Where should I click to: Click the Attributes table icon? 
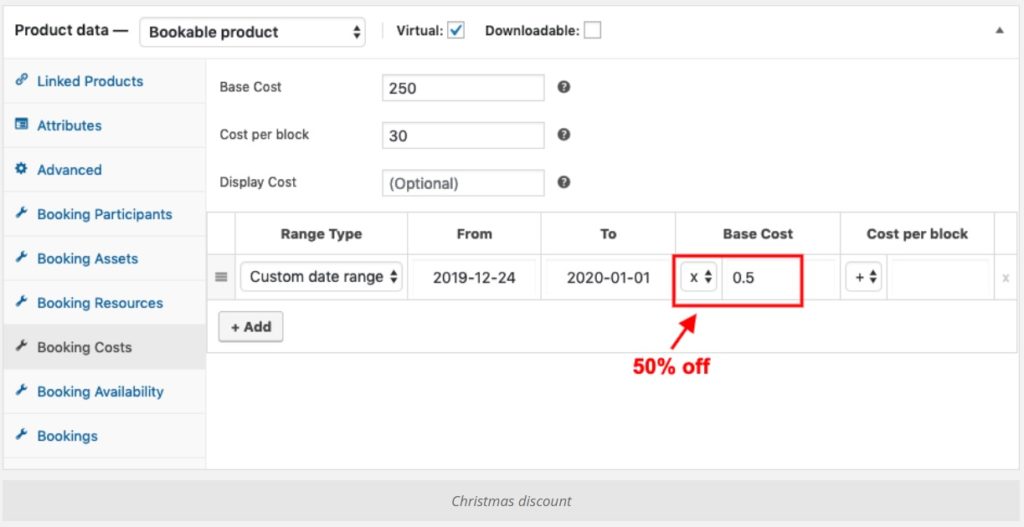coord(22,124)
